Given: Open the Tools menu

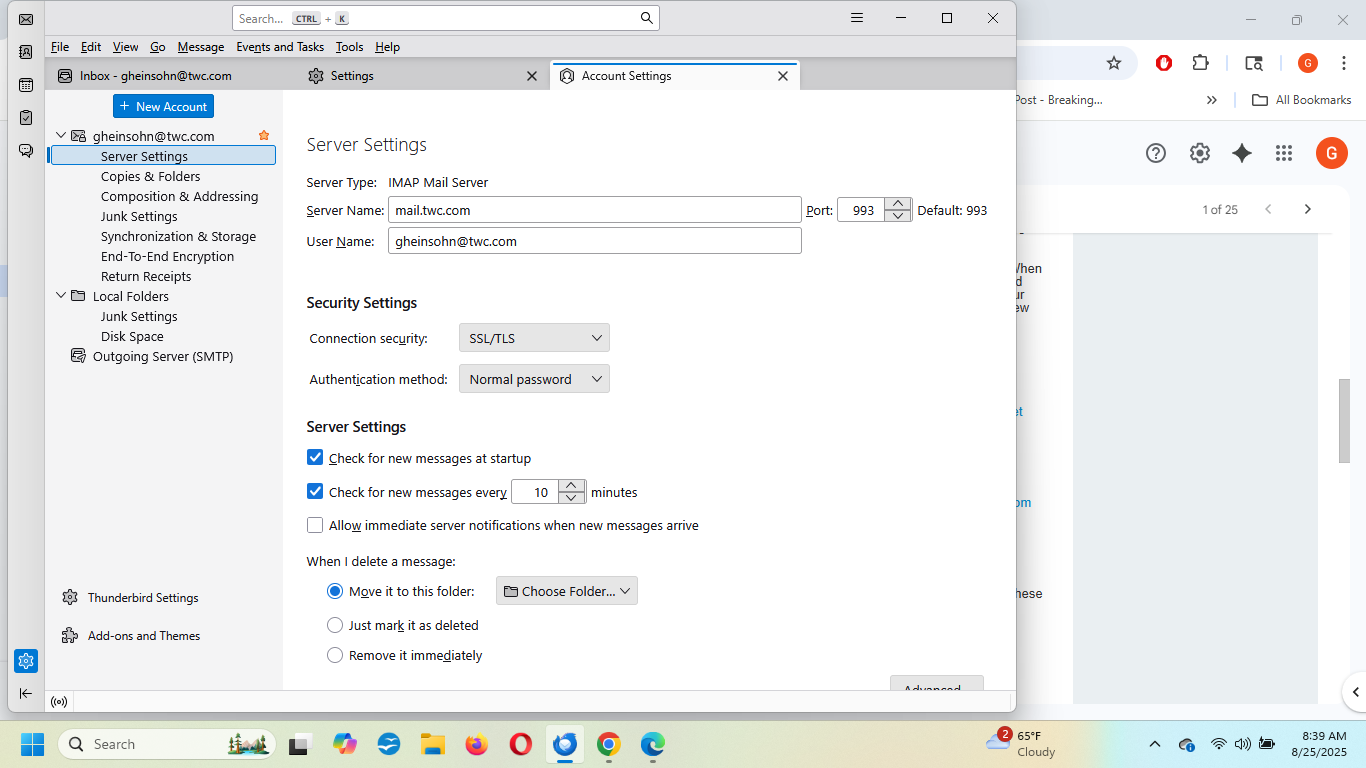Looking at the screenshot, I should [349, 47].
